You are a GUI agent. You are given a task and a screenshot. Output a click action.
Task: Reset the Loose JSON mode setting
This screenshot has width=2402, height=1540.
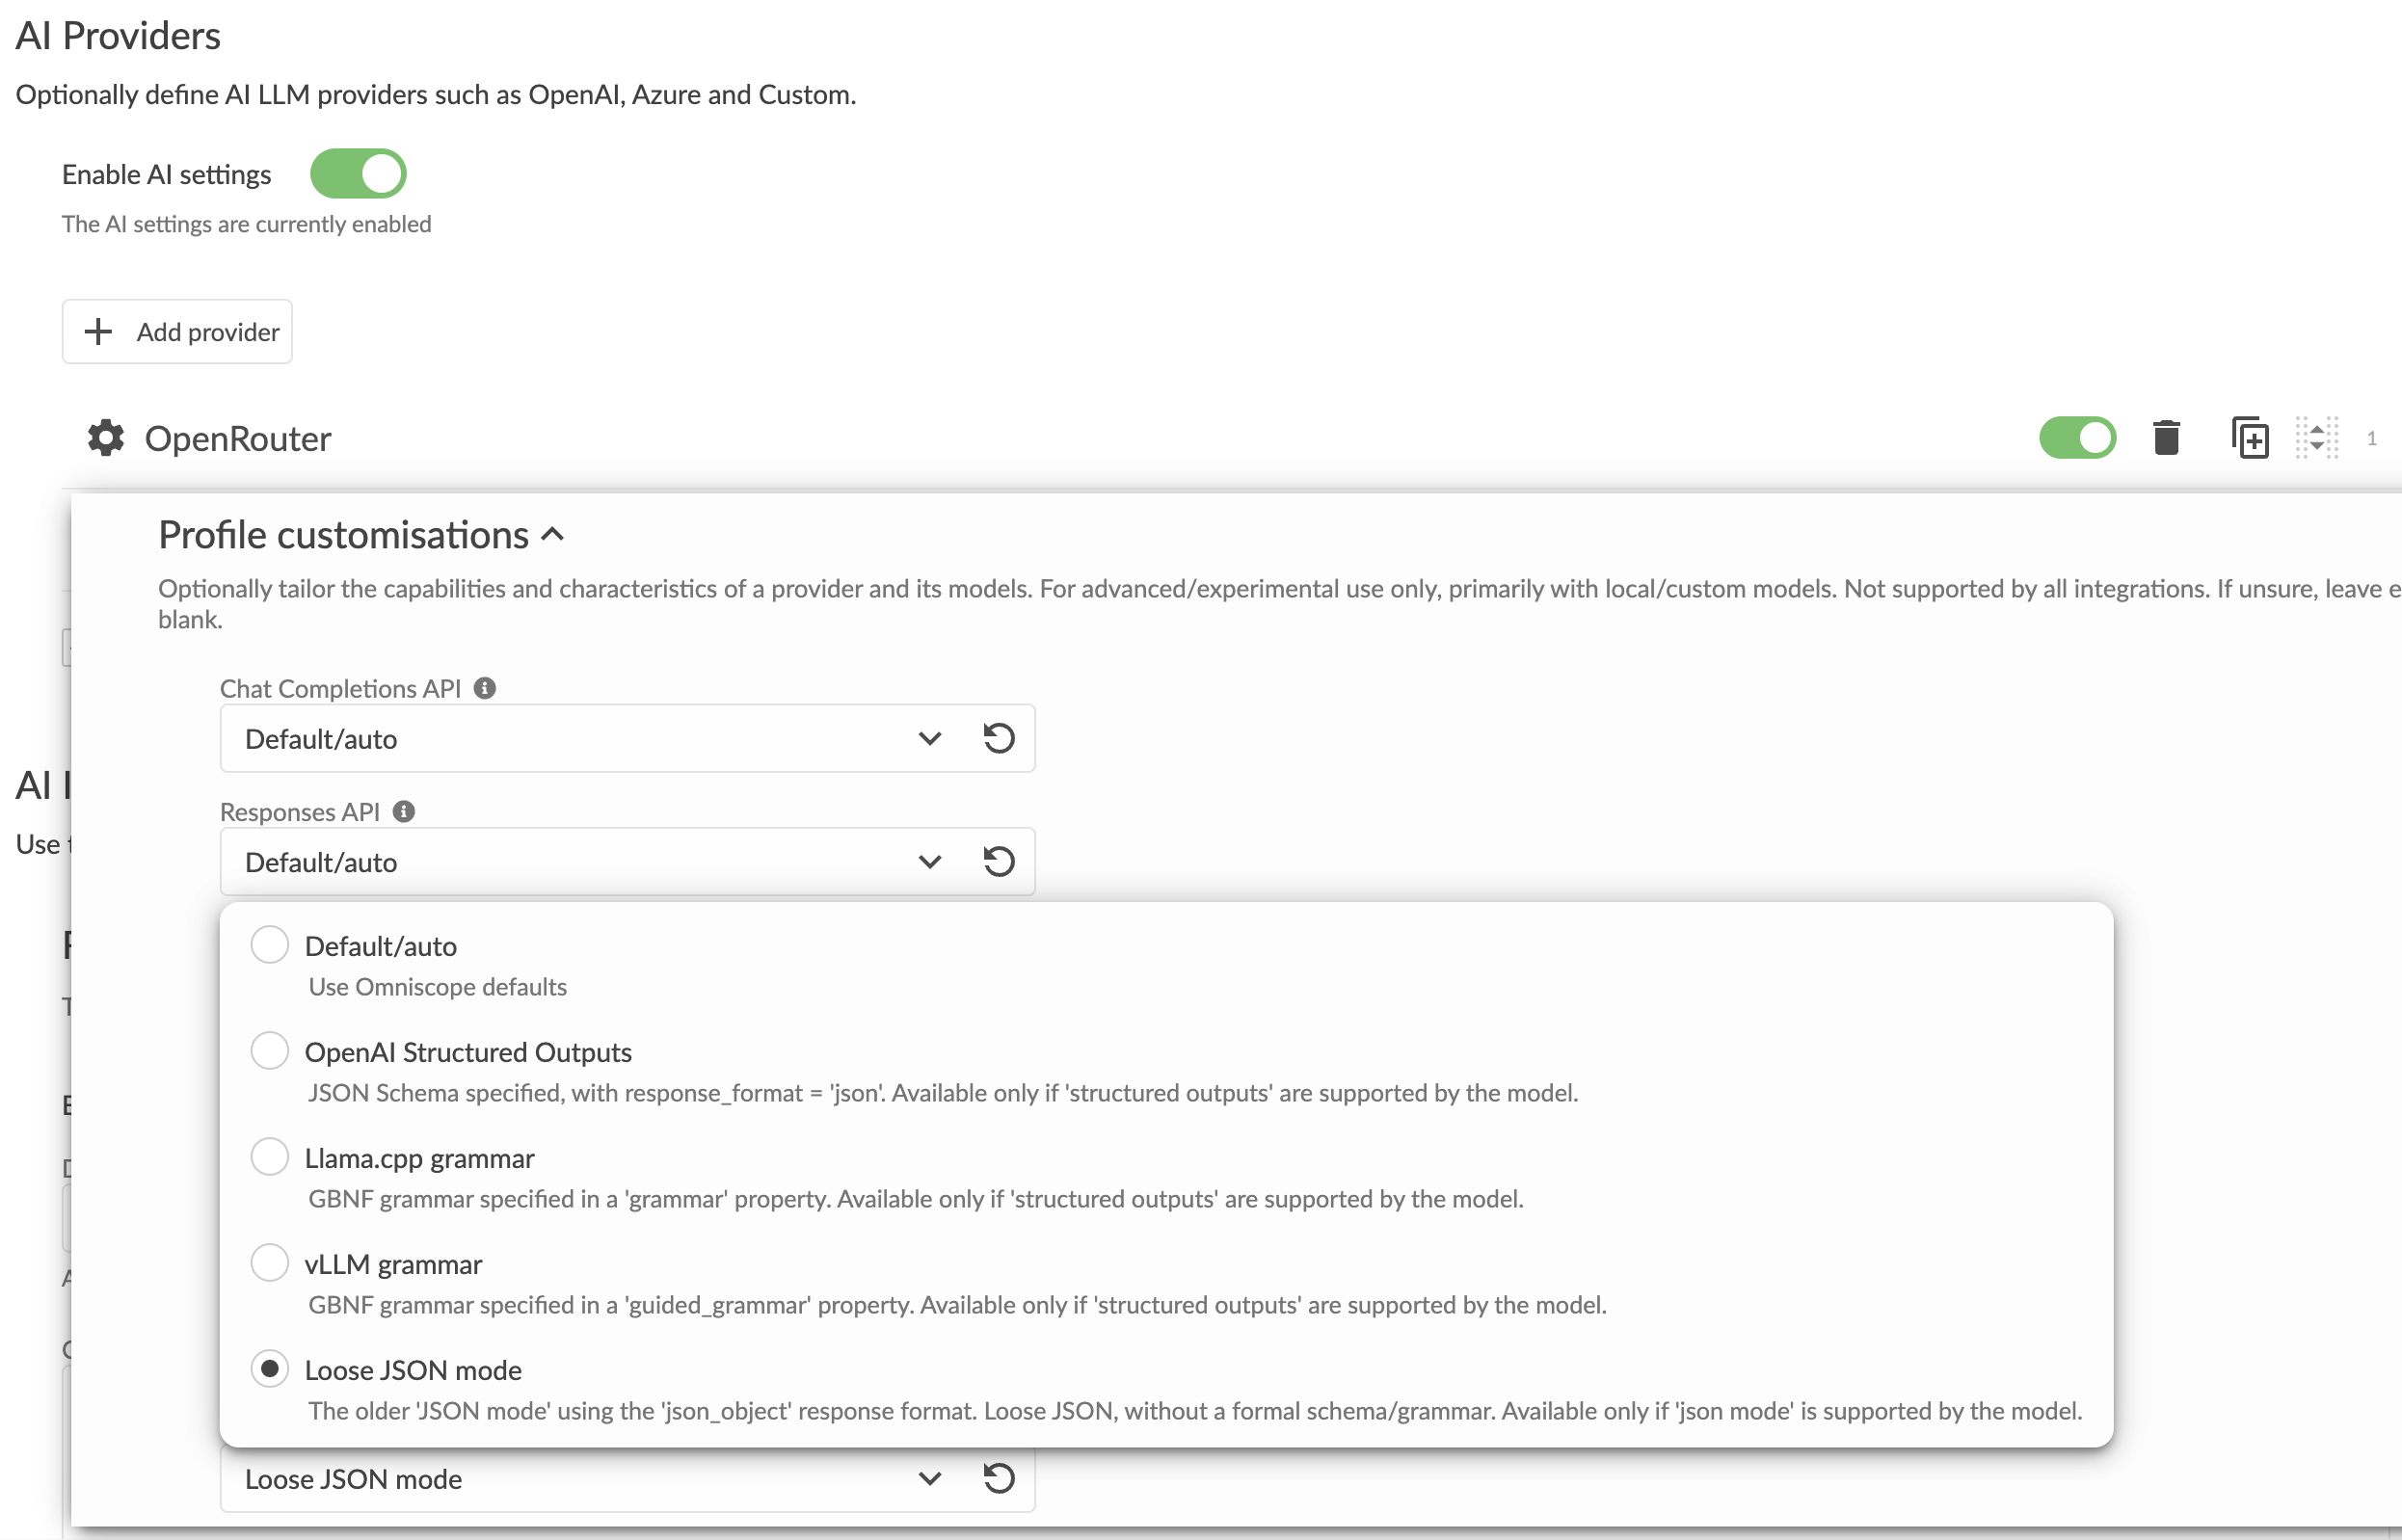[x=998, y=1478]
